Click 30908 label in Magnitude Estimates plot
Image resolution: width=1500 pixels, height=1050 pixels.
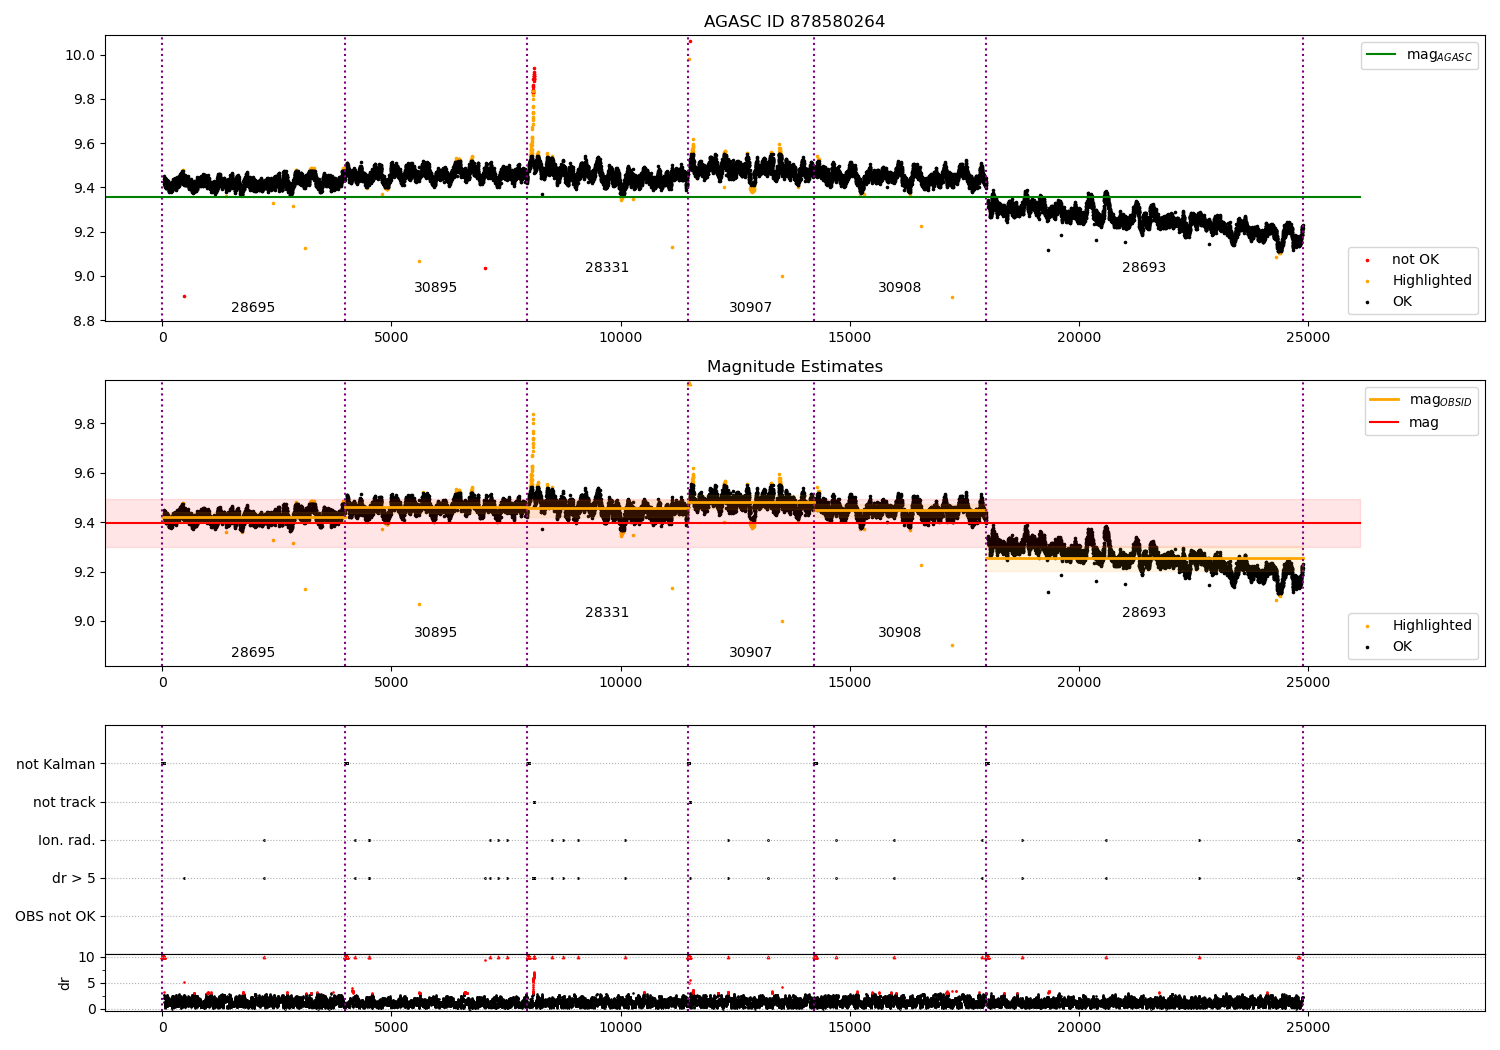tap(899, 633)
